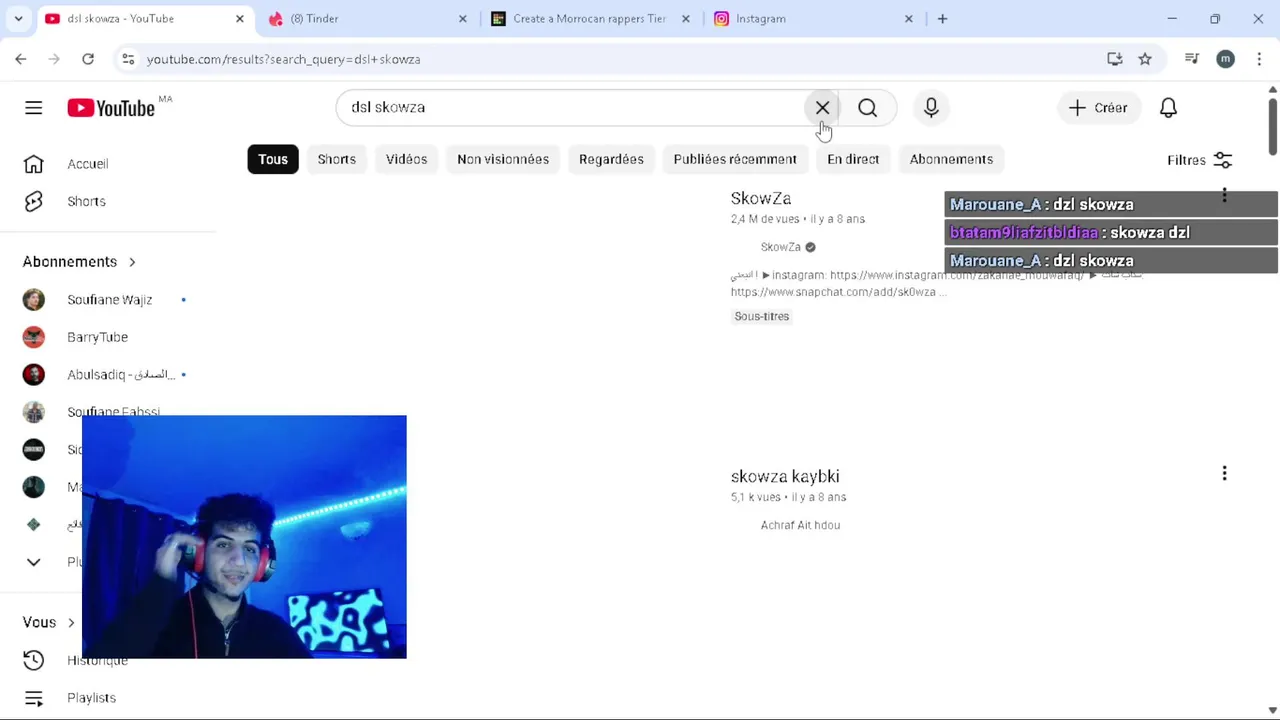This screenshot has width=1280, height=720.
Task: Close the Instagram tab
Action: [x=909, y=19]
